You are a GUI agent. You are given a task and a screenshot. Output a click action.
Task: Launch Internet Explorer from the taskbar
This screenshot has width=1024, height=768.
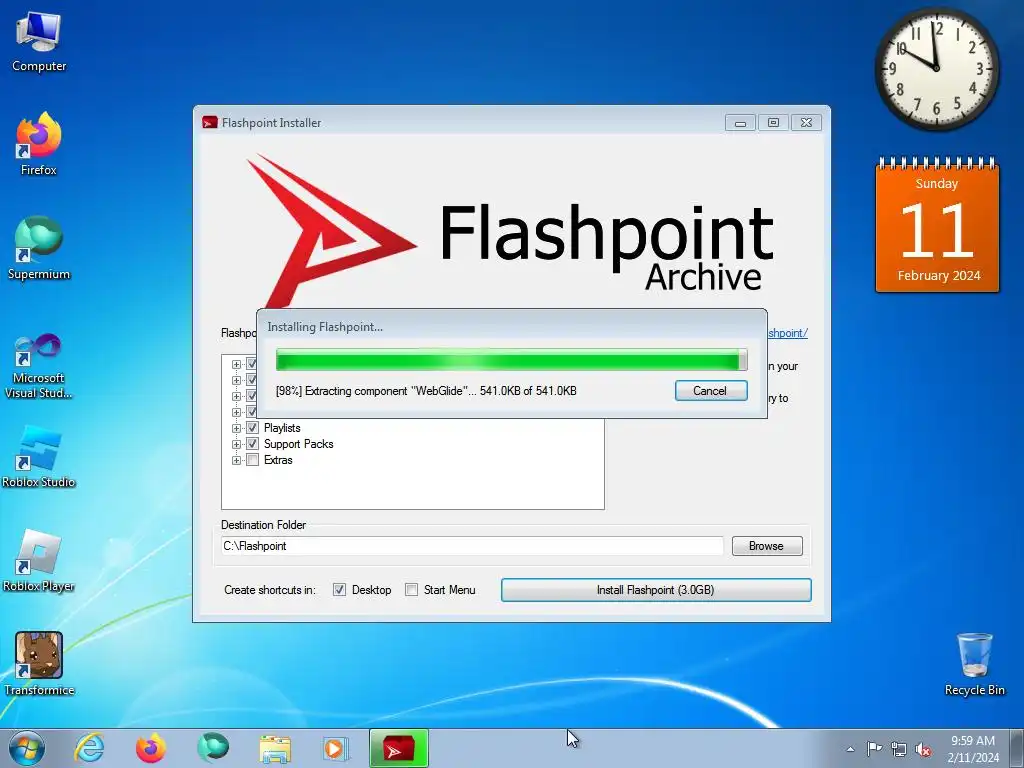pyautogui.click(x=89, y=748)
